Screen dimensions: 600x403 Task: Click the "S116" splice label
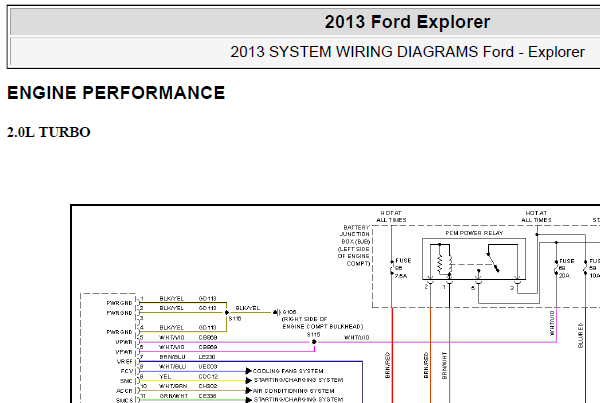(x=235, y=319)
